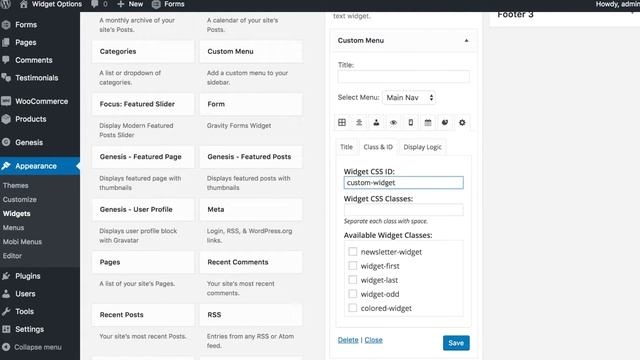640x360 pixels.
Task: Open the alignment widget option
Action: click(x=359, y=122)
